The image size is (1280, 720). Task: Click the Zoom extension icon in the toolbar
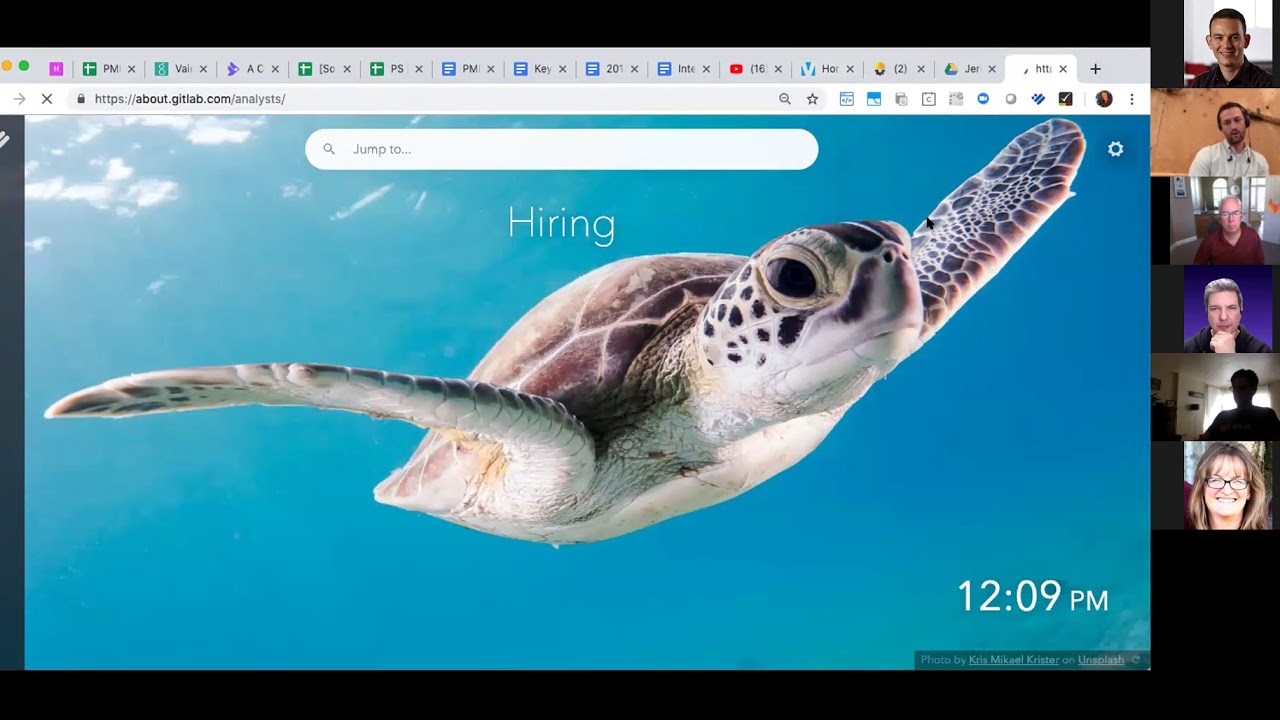[983, 99]
